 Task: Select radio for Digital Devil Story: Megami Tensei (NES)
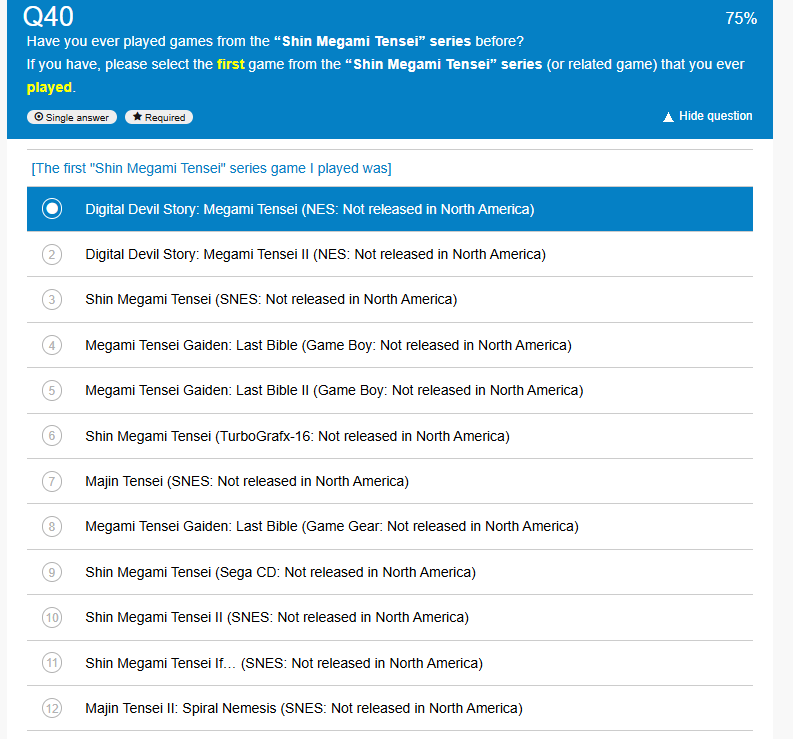click(x=52, y=209)
